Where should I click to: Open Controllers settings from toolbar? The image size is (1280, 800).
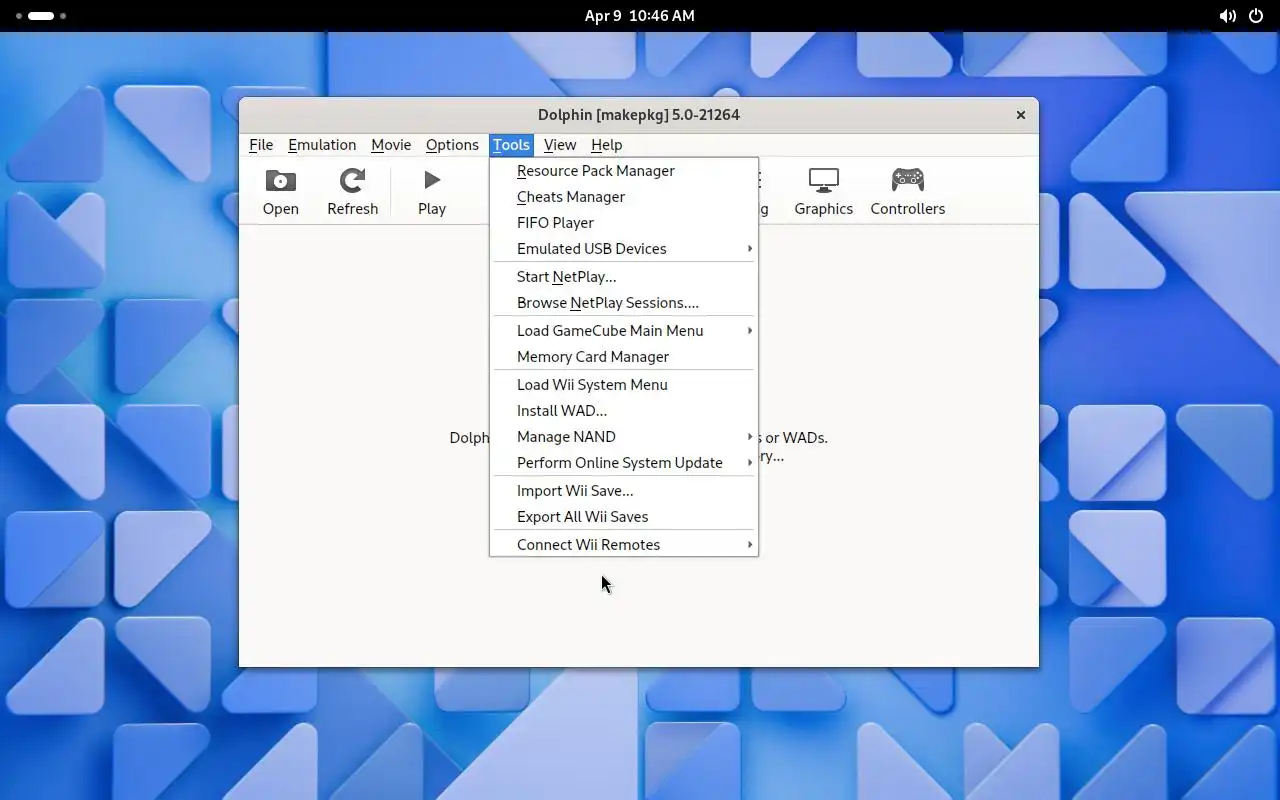(x=908, y=192)
